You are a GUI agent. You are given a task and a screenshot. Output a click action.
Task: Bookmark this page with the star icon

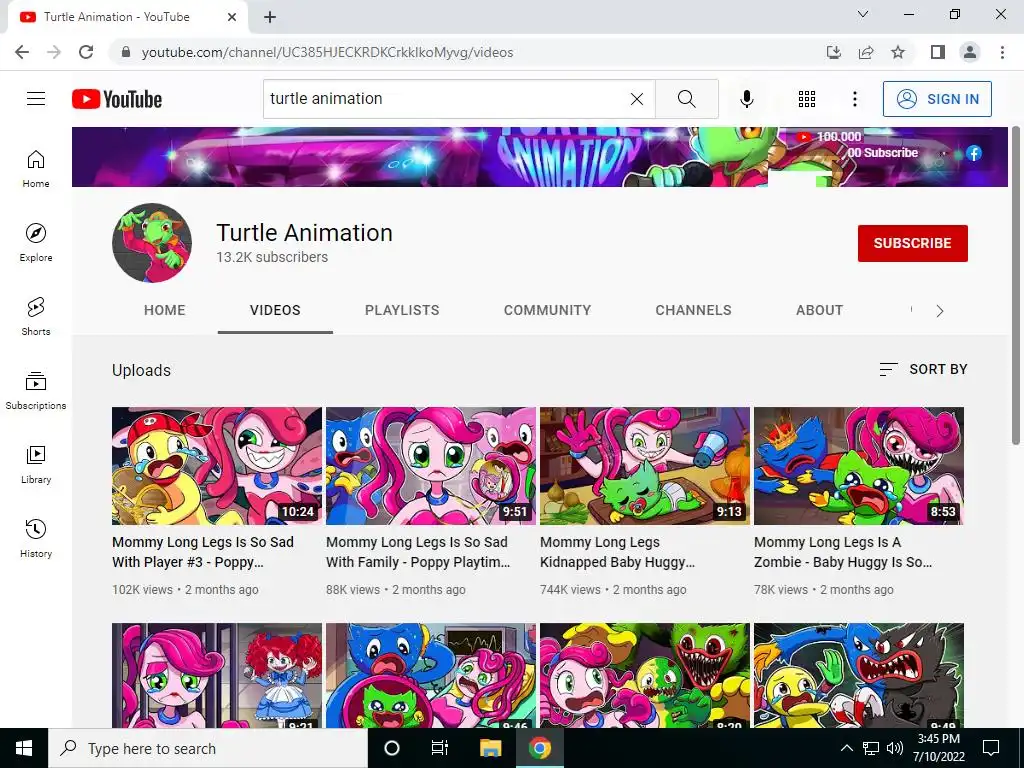tap(898, 52)
